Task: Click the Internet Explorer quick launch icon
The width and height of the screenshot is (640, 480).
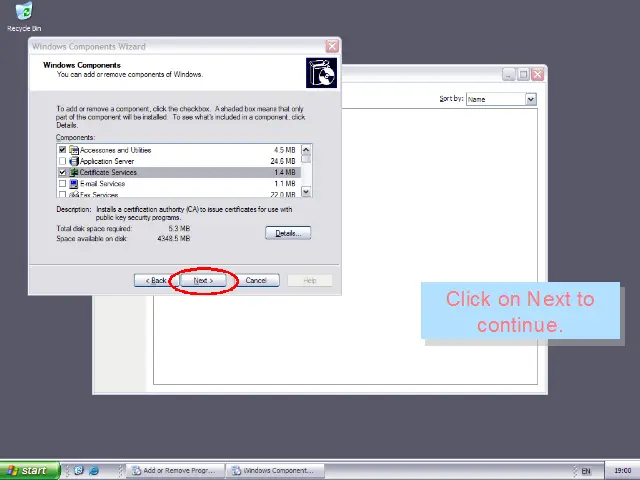Action: pos(93,470)
